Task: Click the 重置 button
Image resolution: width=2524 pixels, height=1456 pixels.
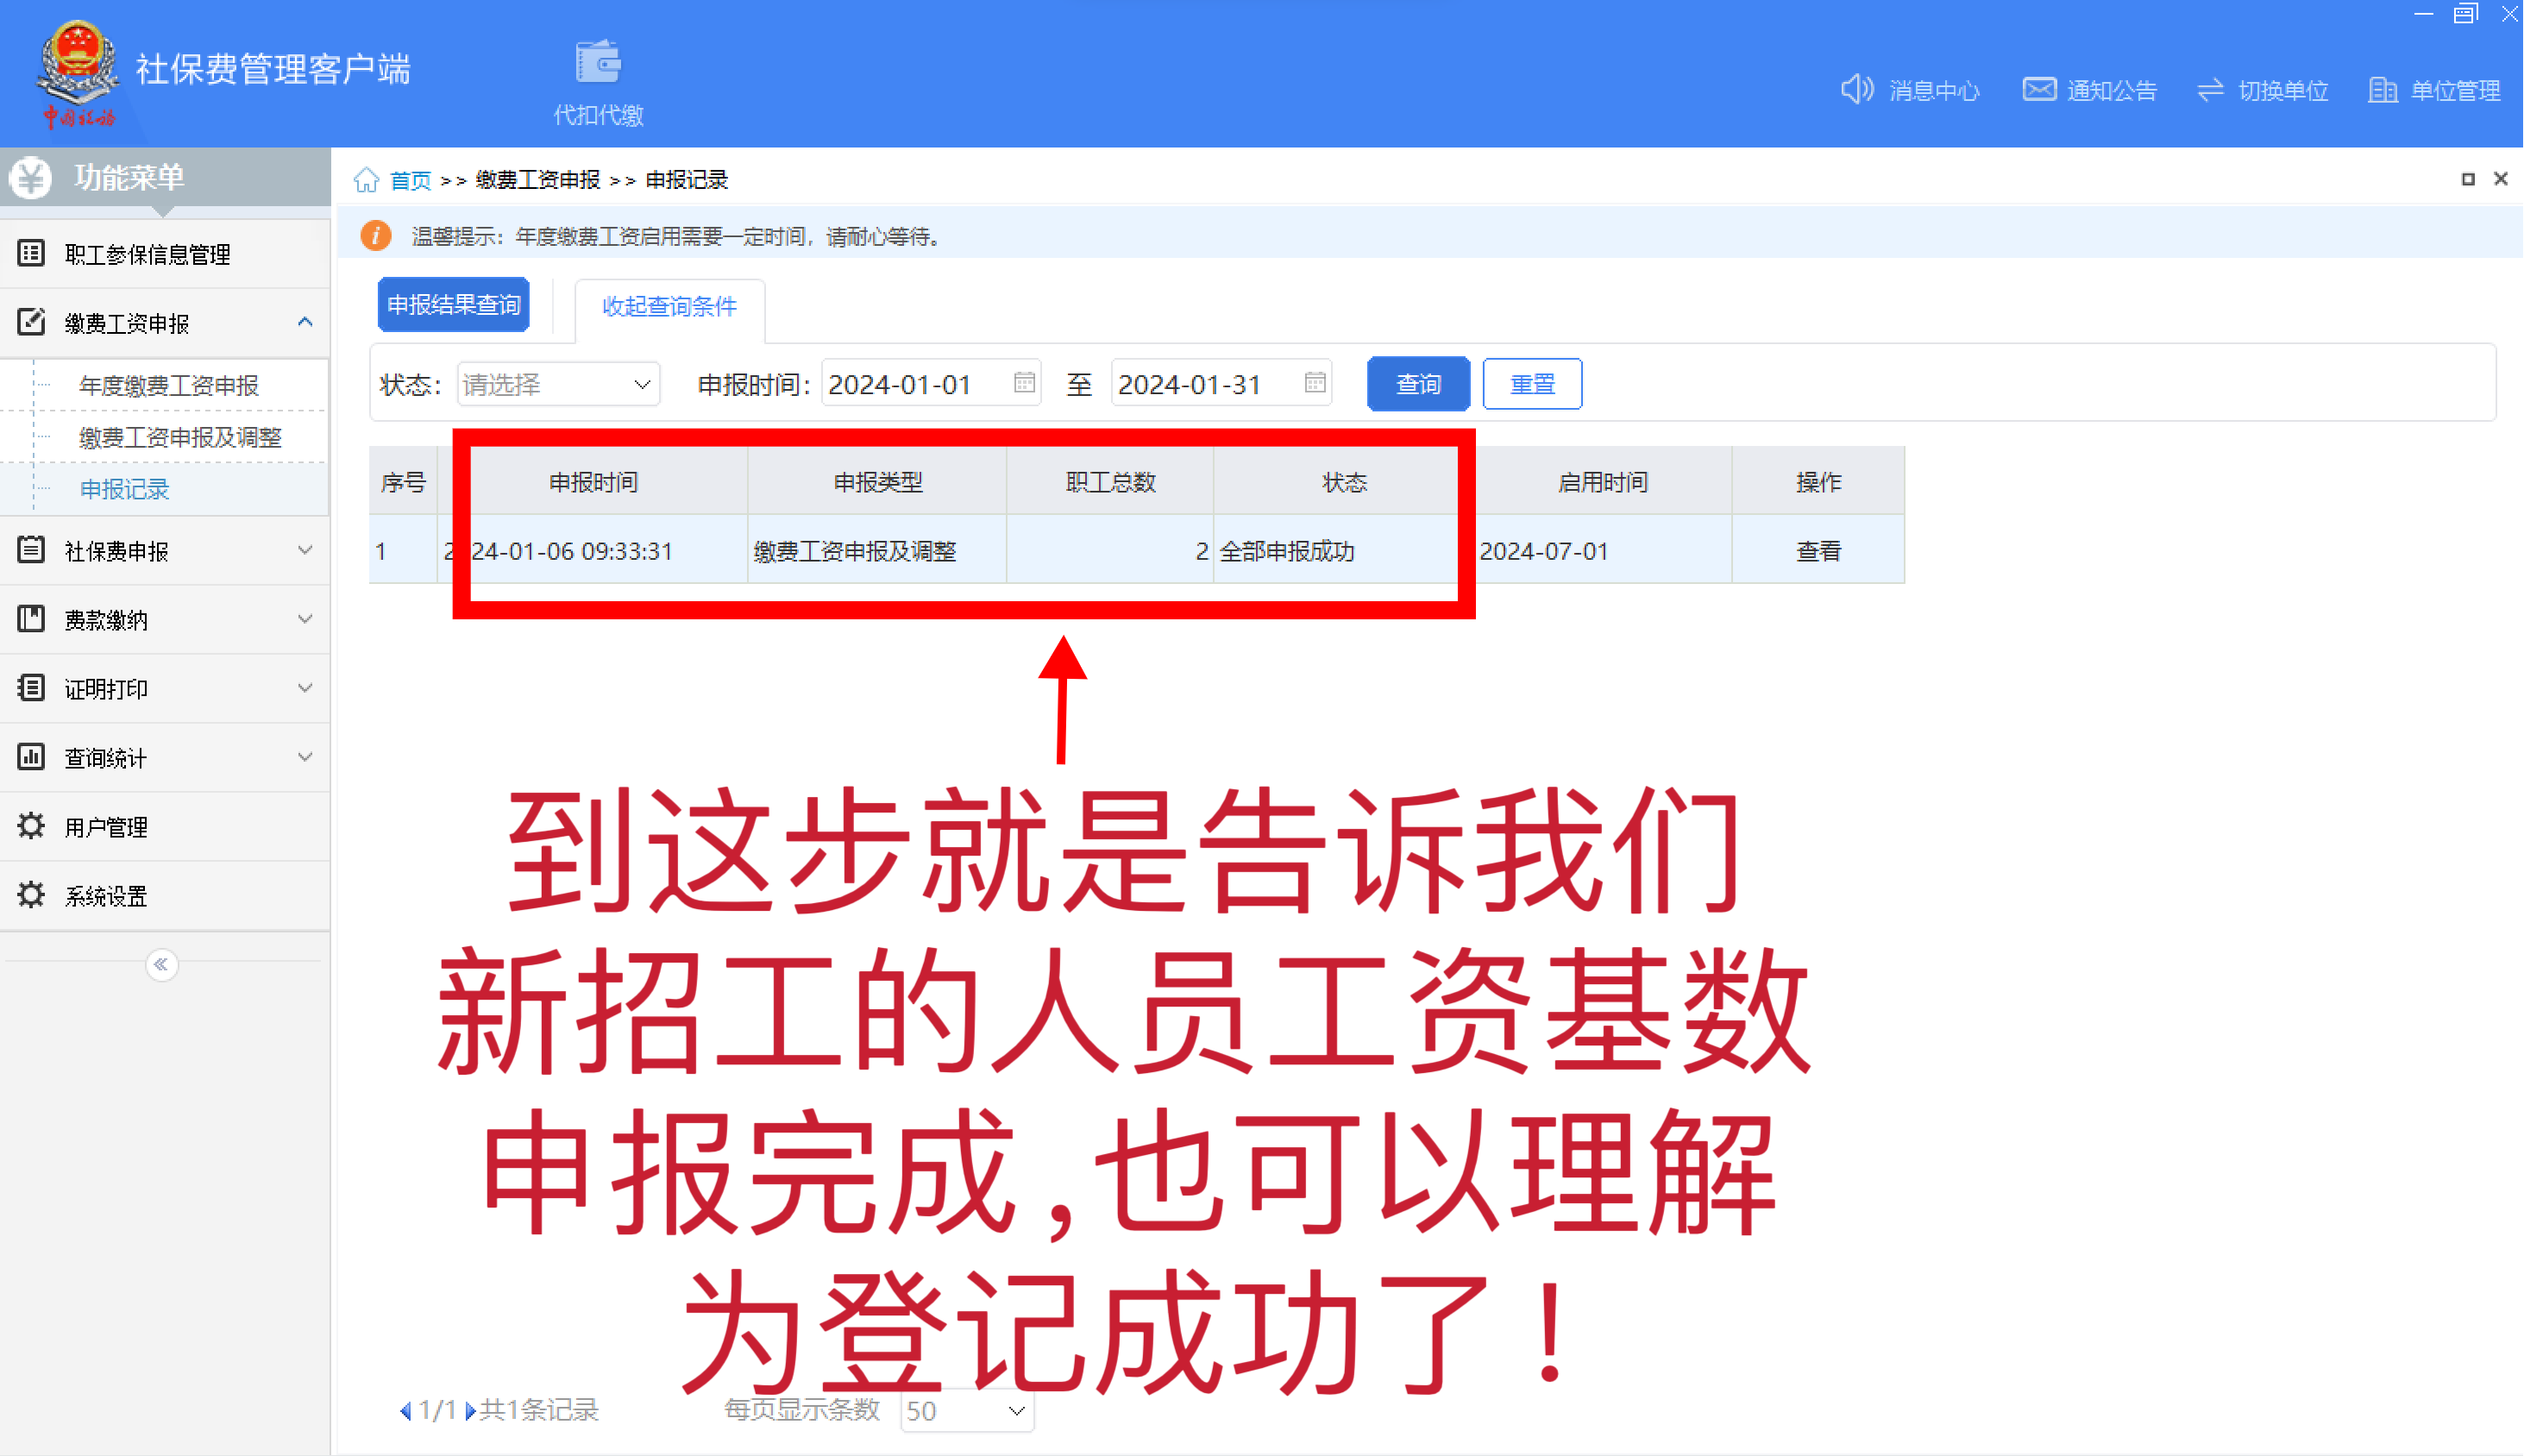Action: tap(1531, 384)
